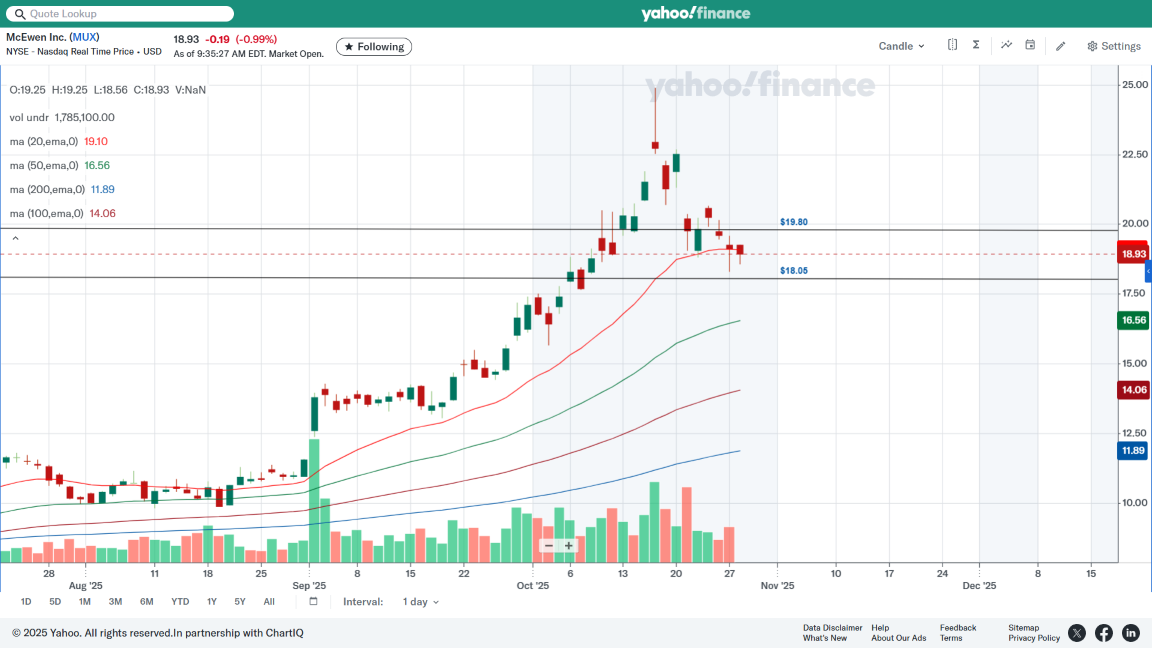Toggle the Following star button

coord(373,47)
